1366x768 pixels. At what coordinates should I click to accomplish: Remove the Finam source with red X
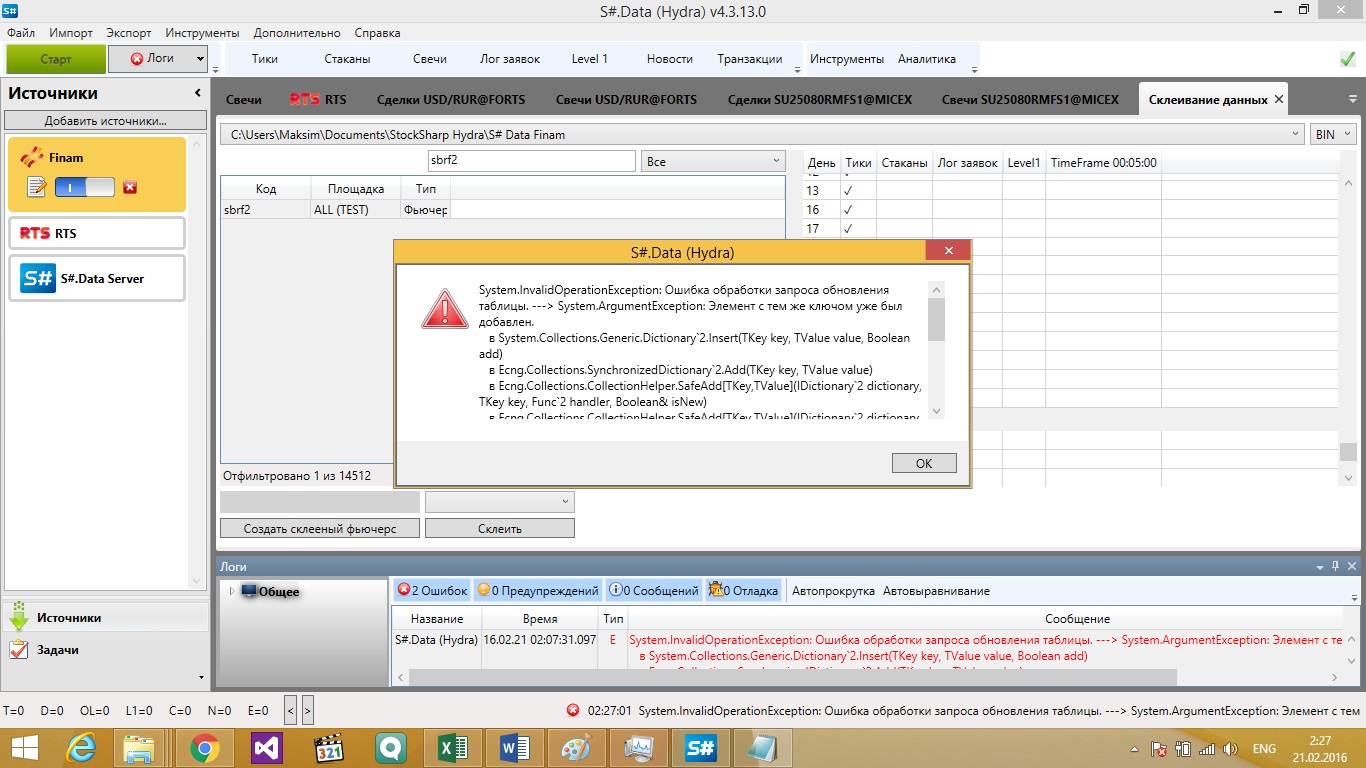coord(130,187)
